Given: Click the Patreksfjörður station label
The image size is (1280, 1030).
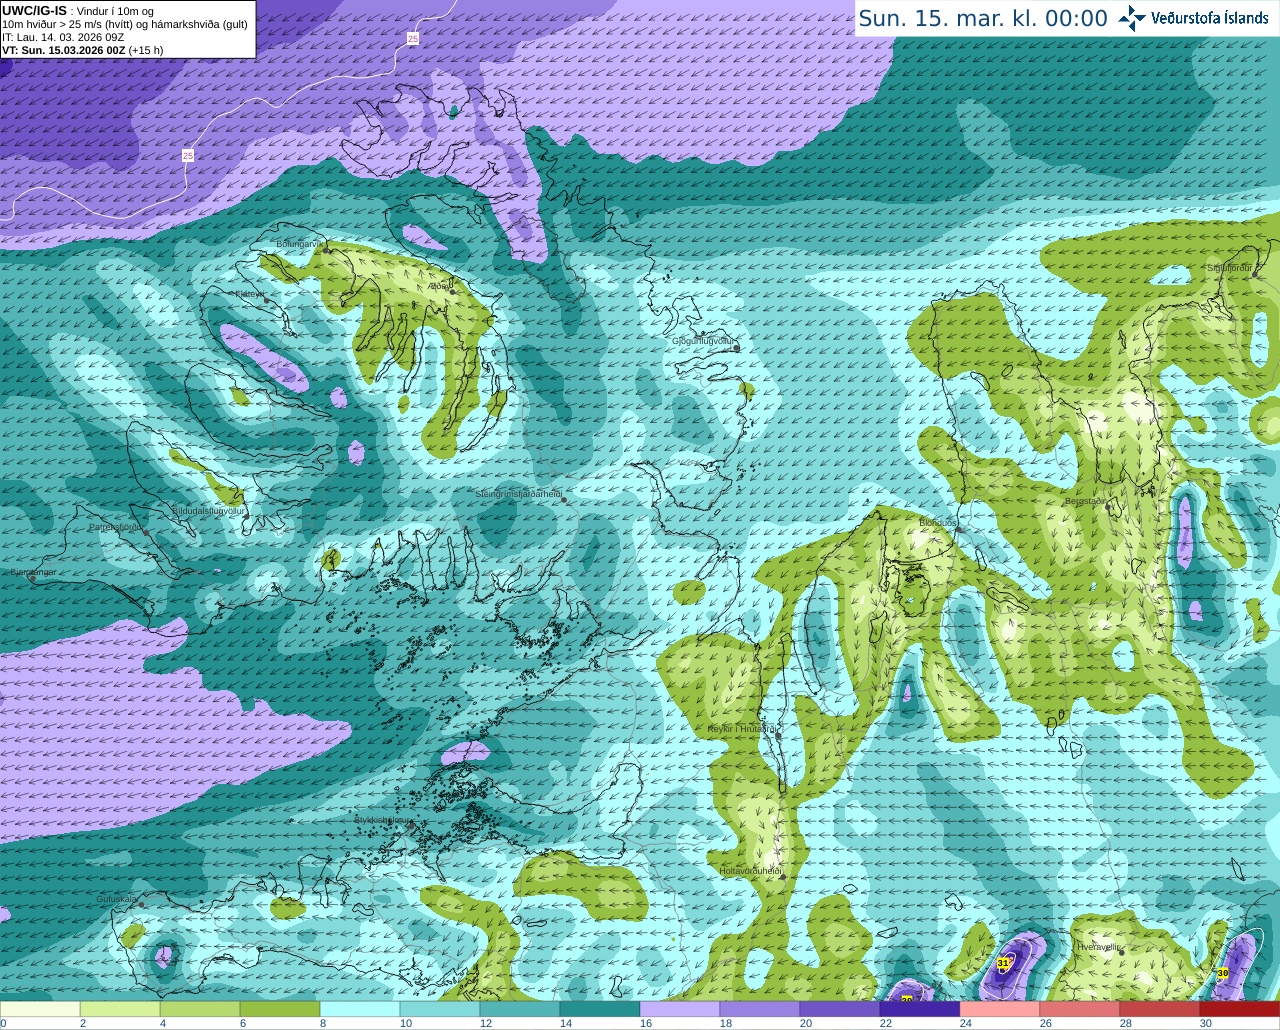Looking at the screenshot, I should coord(116,527).
